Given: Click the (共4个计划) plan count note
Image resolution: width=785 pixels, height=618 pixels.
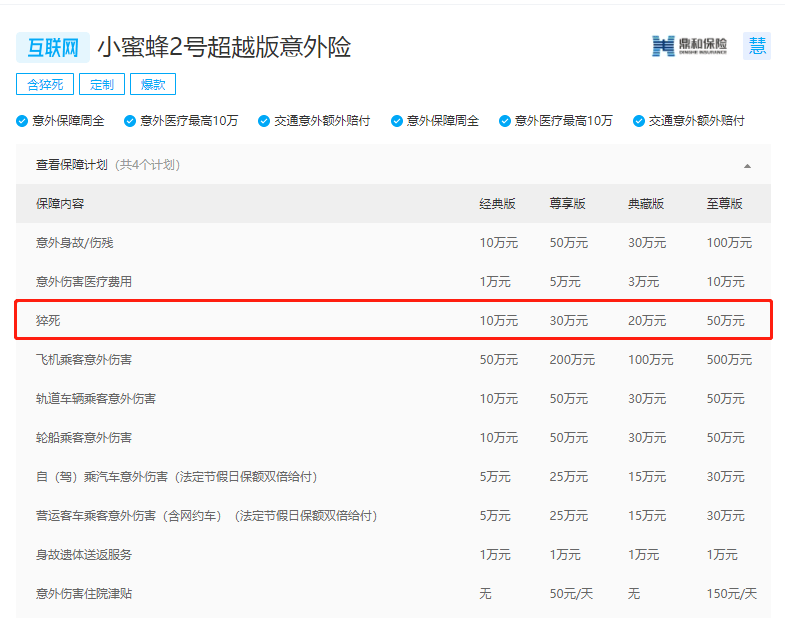Looking at the screenshot, I should pos(148,165).
